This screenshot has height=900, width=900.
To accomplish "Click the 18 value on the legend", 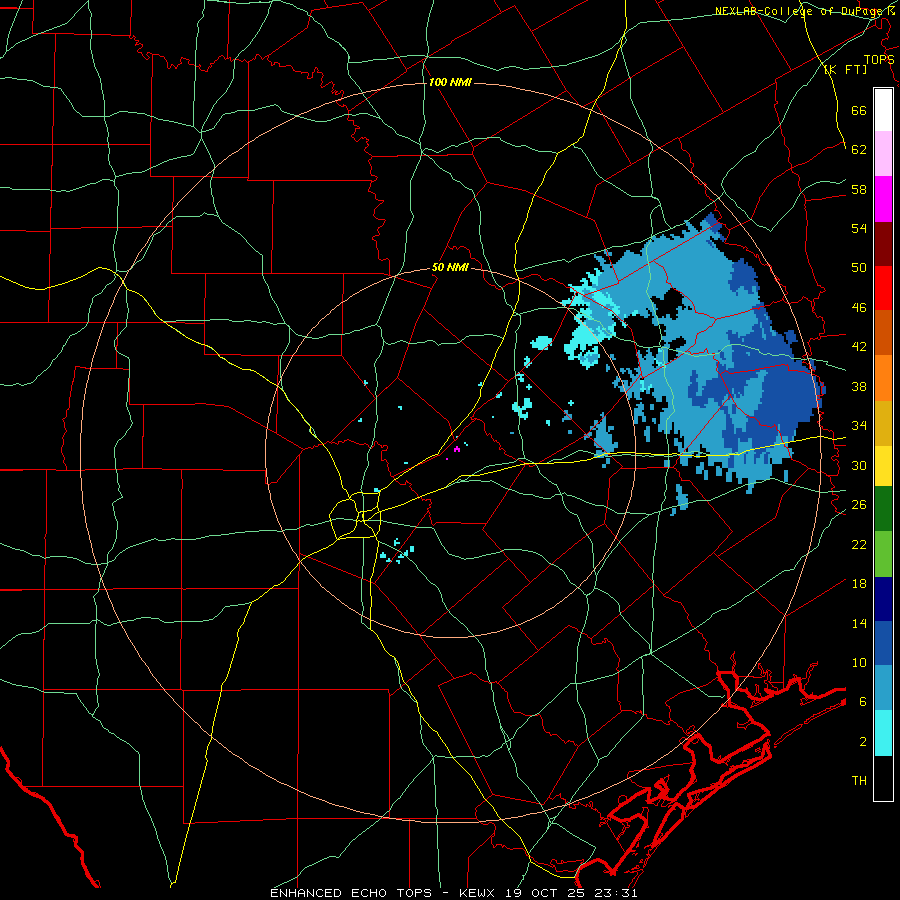I will pos(859,584).
